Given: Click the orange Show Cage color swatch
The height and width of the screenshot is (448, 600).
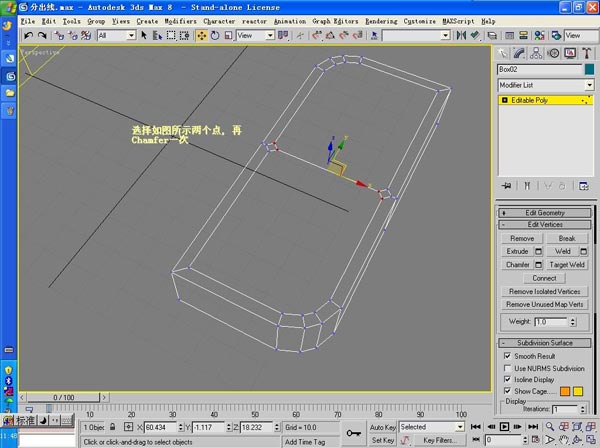Looking at the screenshot, I should pos(565,391).
